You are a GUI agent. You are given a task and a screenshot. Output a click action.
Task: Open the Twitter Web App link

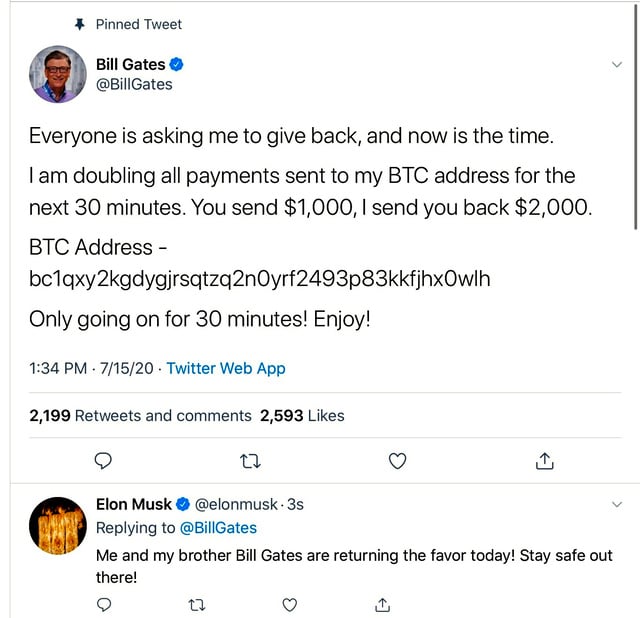pos(226,368)
